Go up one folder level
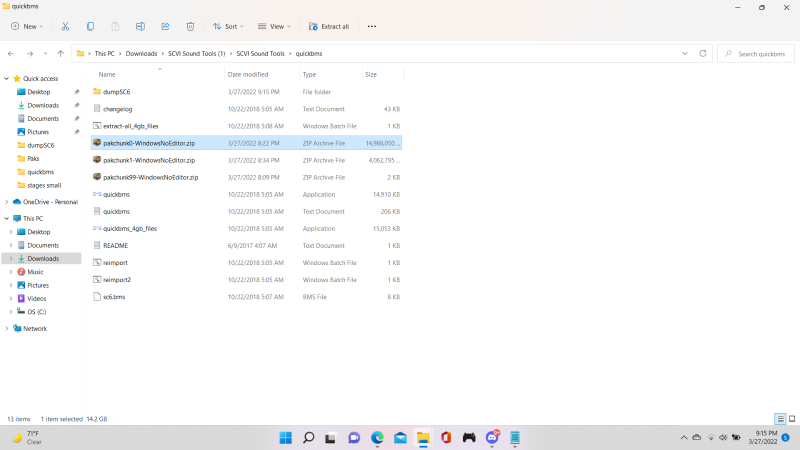 pos(61,54)
